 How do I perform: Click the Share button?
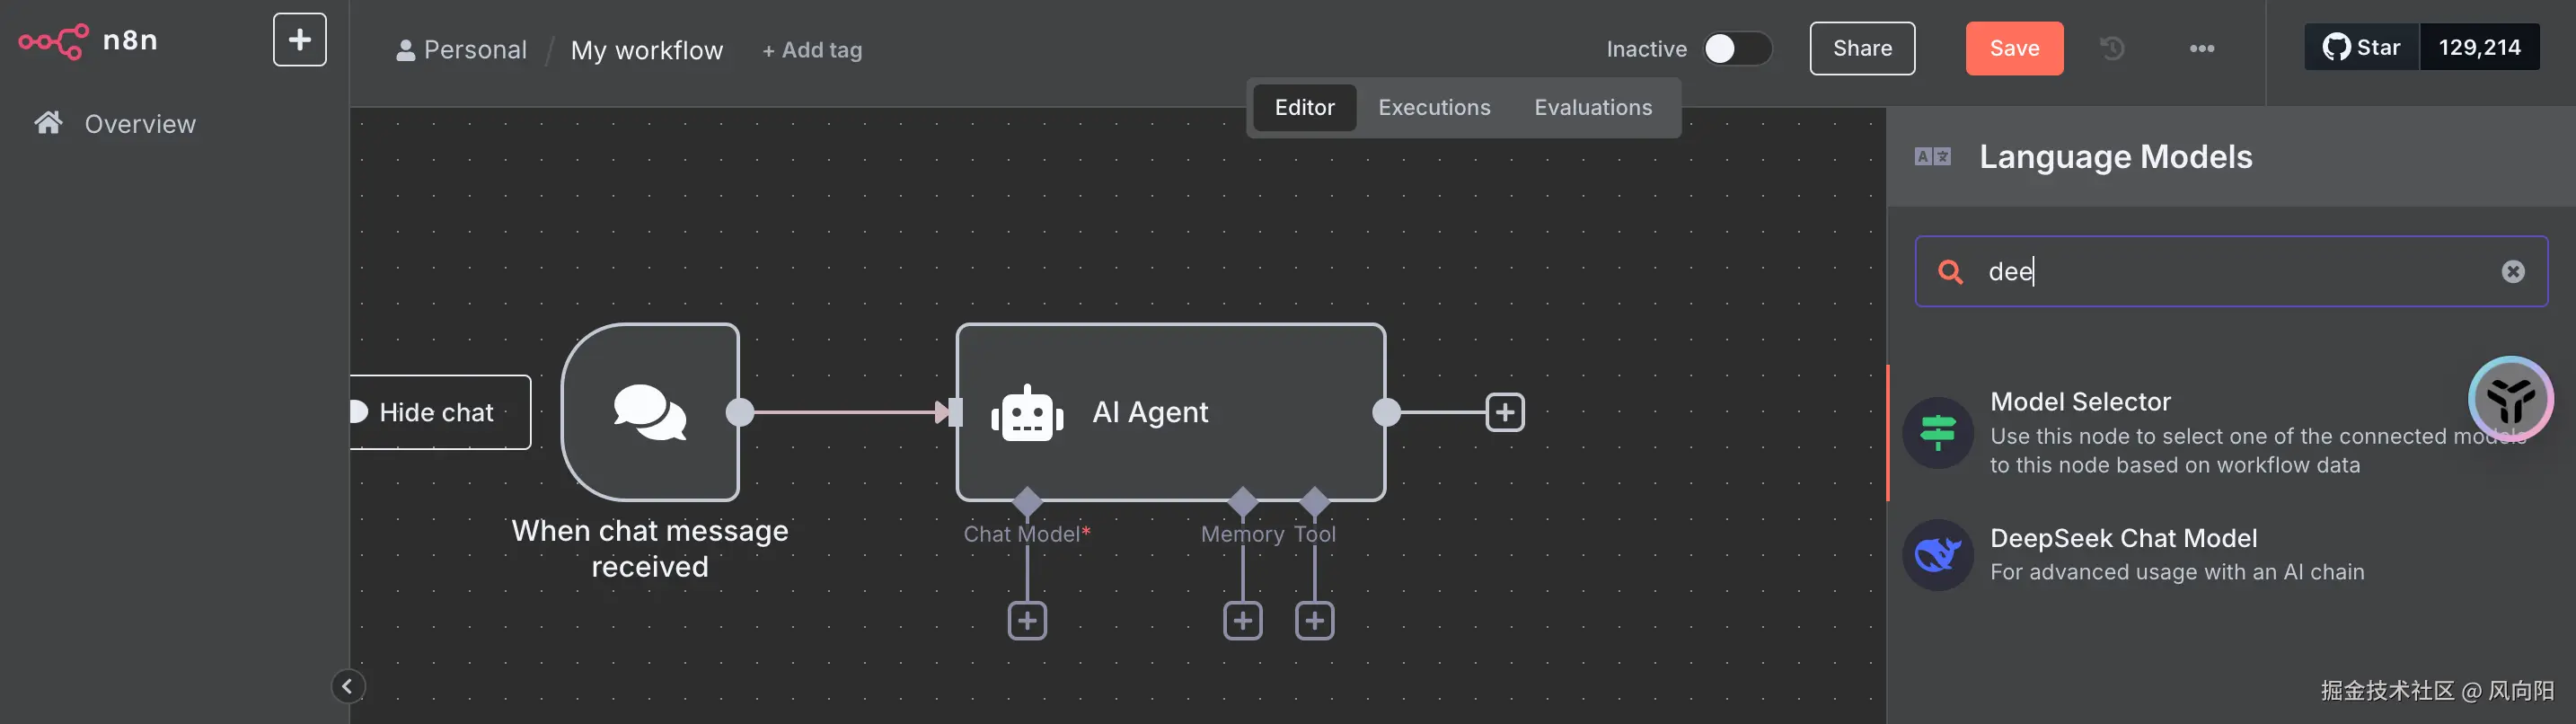(x=1862, y=48)
